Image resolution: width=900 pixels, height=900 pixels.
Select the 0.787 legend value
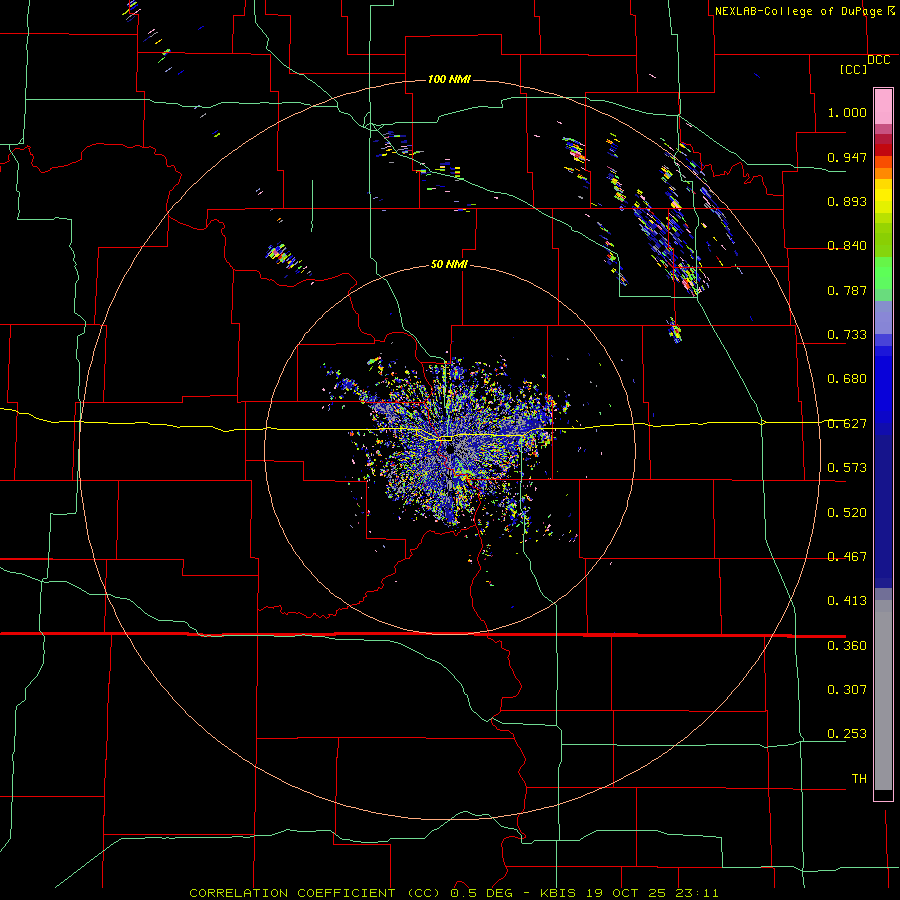[x=847, y=290]
